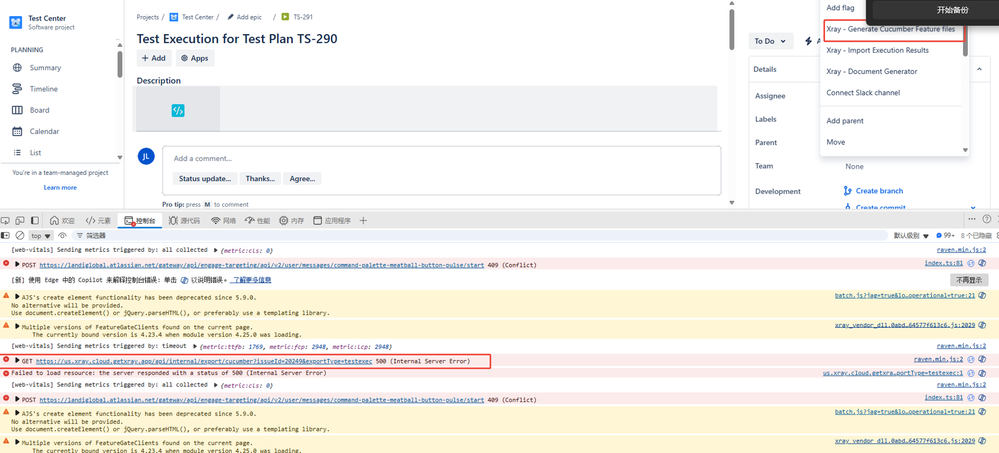Click the Test Center project avatar icon
999x453 pixels.
tap(15, 23)
